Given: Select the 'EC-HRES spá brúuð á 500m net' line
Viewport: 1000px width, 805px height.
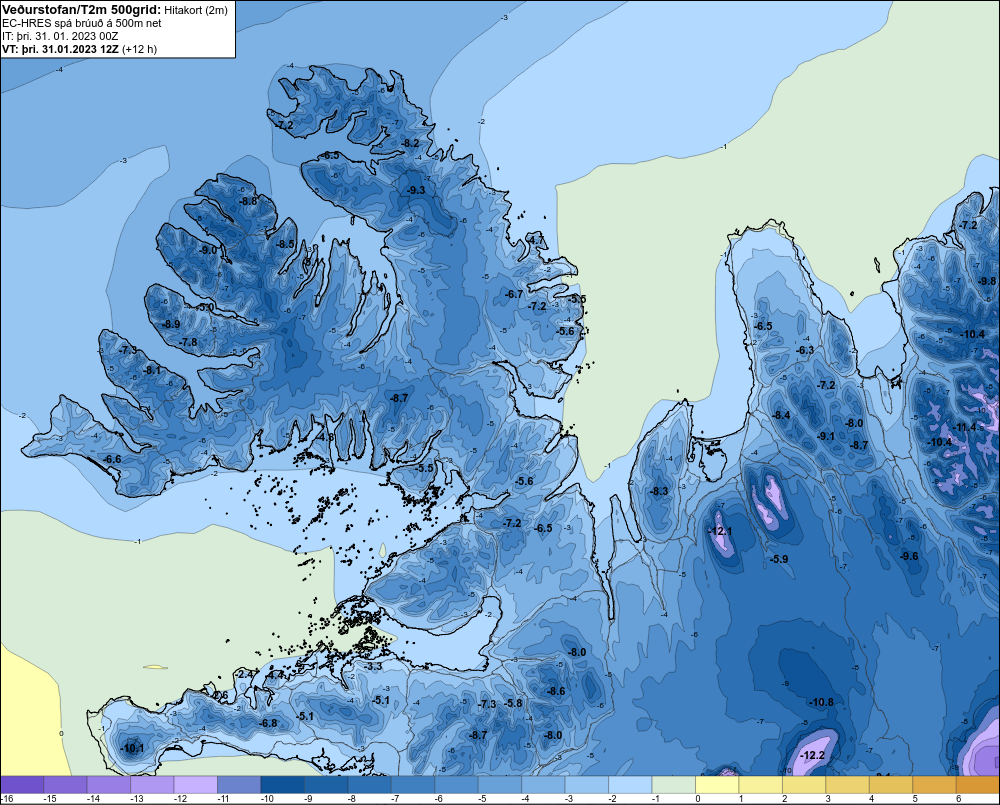Looking at the screenshot, I should (81, 23).
